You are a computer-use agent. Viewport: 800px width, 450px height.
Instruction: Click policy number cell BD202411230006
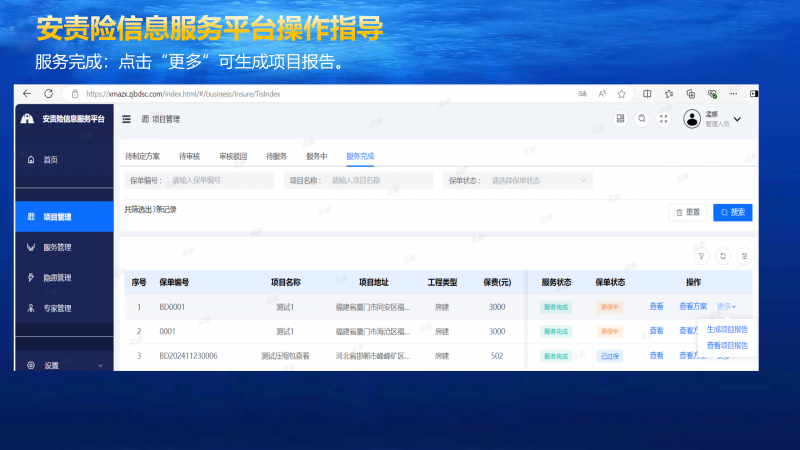tap(188, 356)
